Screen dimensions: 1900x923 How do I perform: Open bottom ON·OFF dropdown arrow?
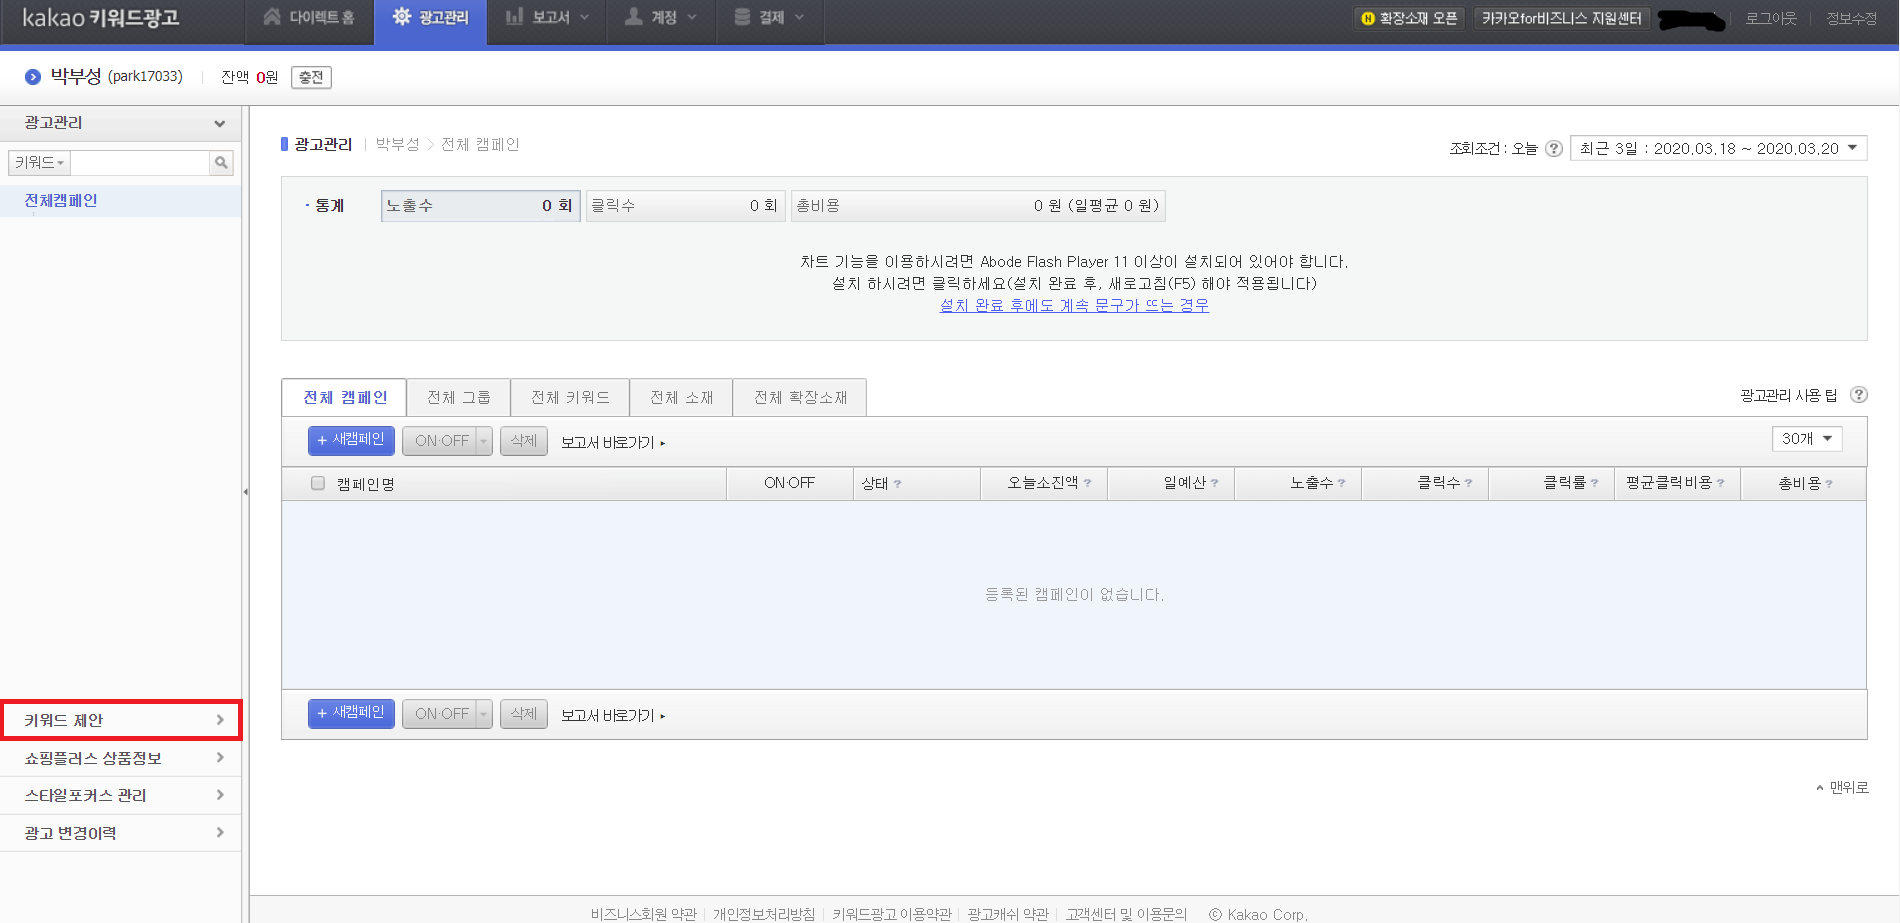pyautogui.click(x=484, y=714)
